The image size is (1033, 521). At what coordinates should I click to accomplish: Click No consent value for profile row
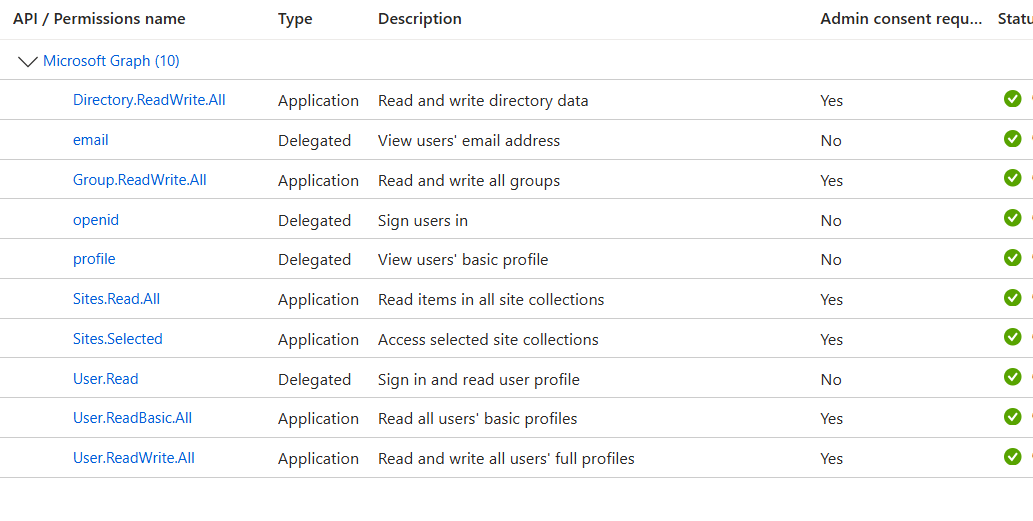[x=831, y=260]
